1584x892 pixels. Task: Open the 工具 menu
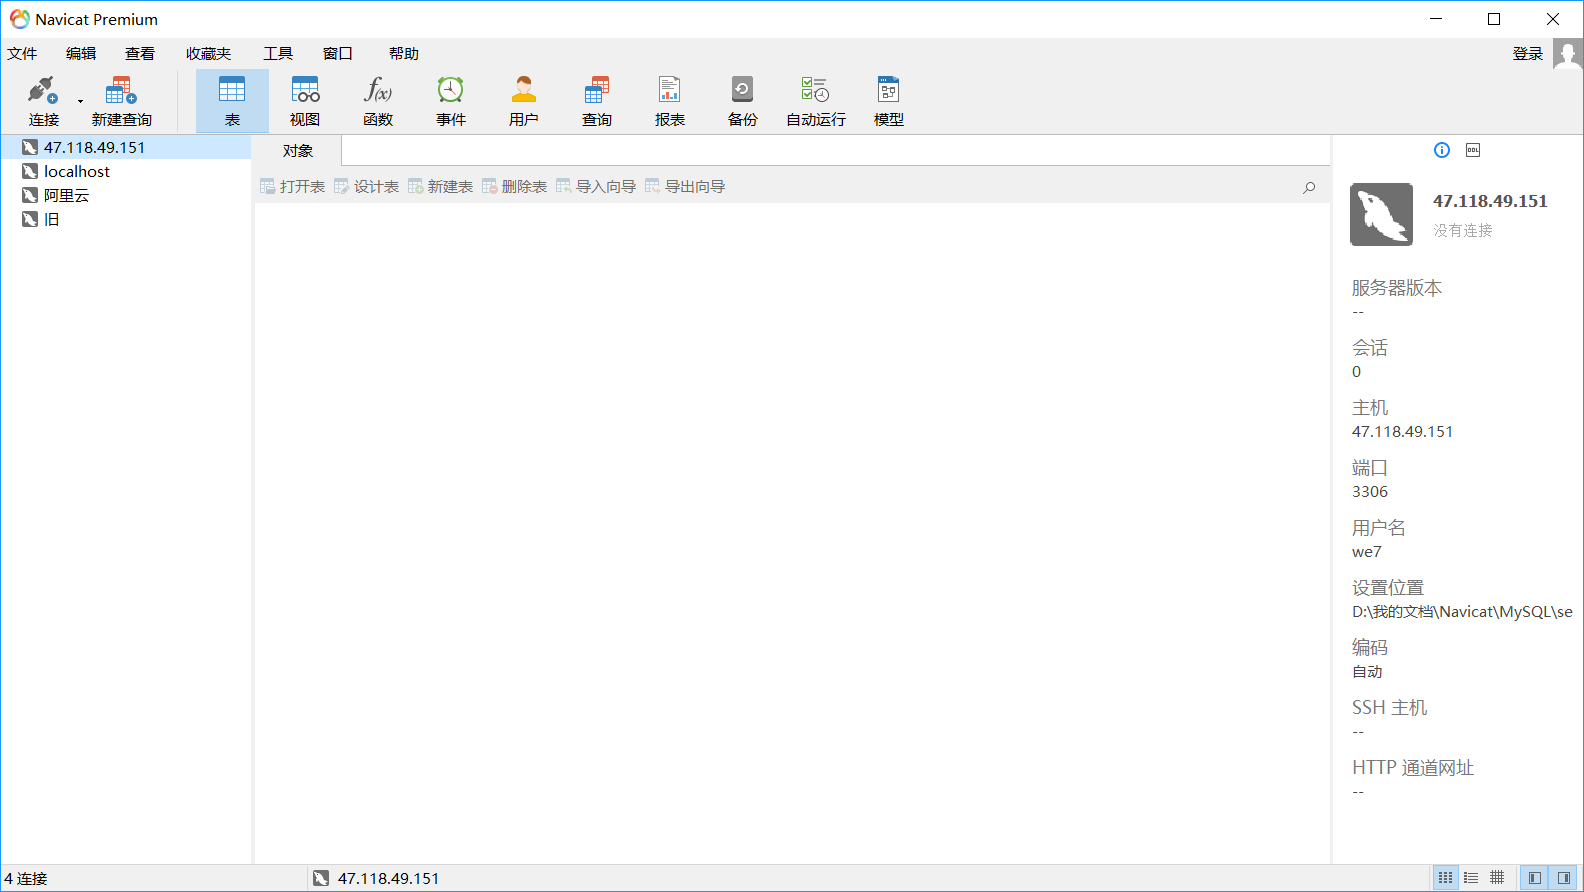(278, 54)
